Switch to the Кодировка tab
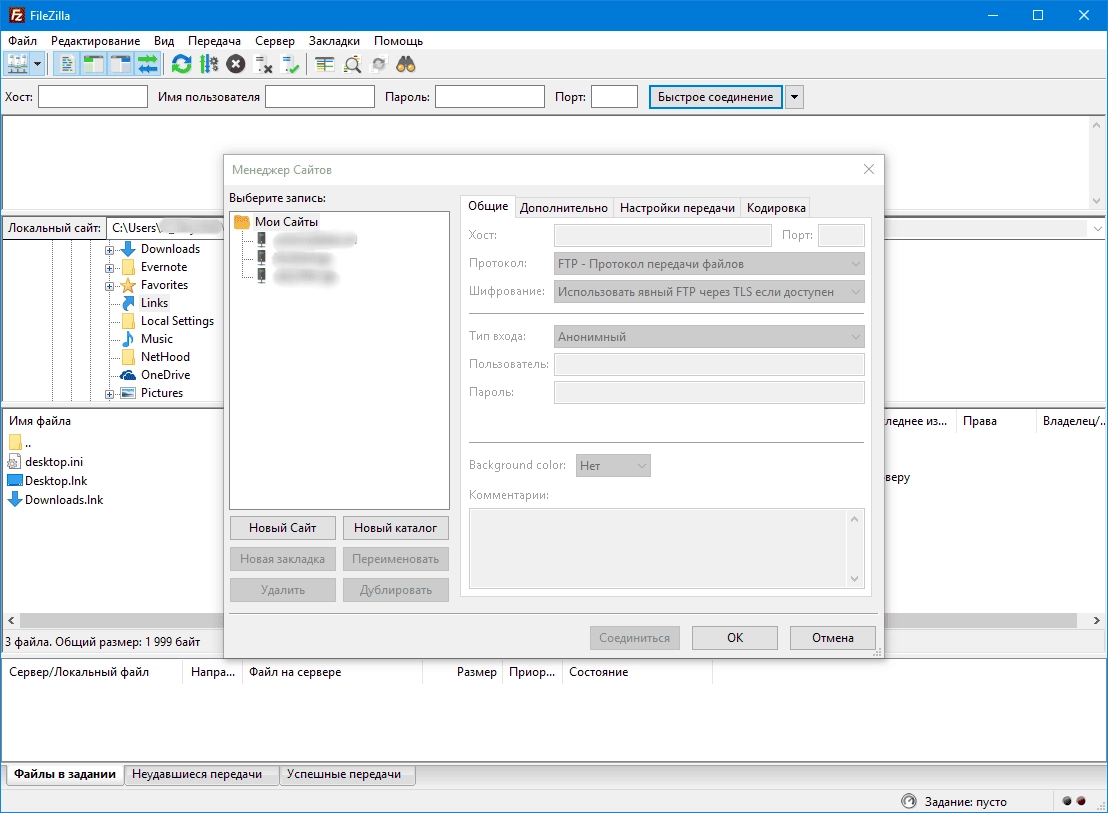Viewport: 1108px width, 813px height. coord(776,208)
